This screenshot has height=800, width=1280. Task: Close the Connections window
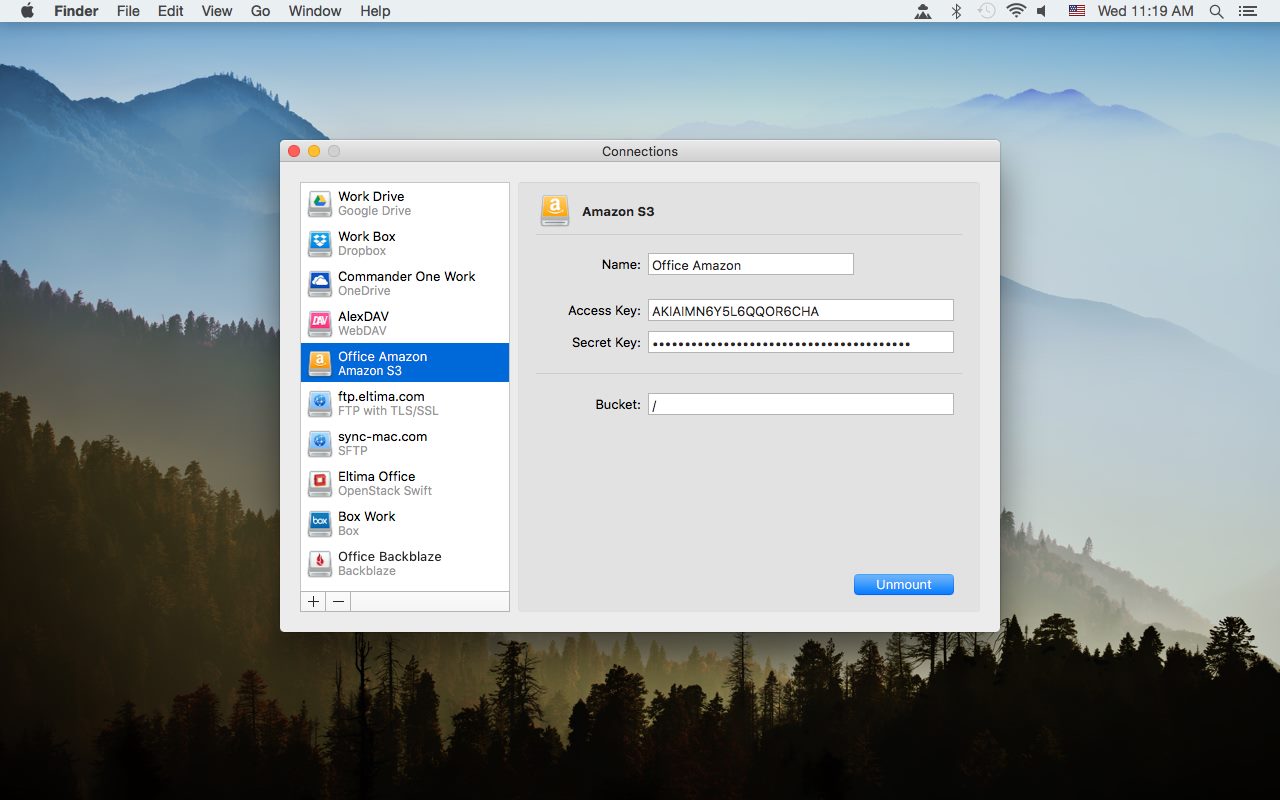294,151
